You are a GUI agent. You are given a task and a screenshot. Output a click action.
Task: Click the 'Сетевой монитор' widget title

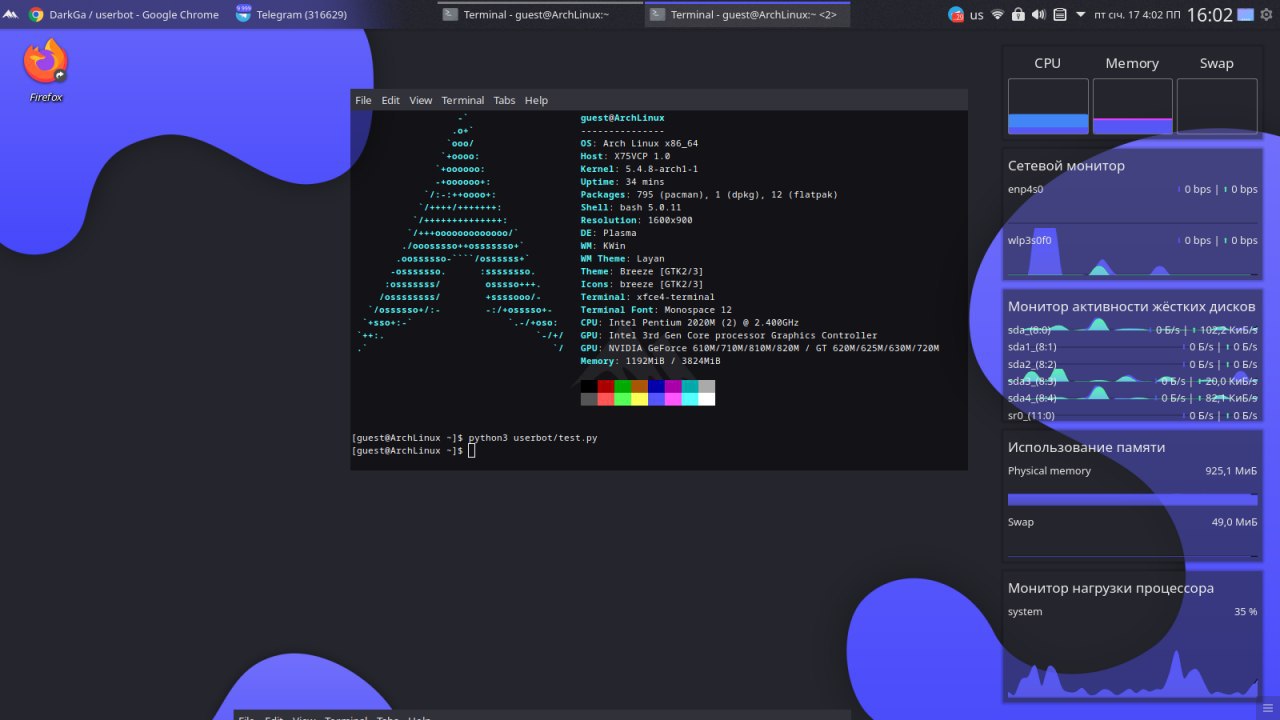pos(1066,166)
